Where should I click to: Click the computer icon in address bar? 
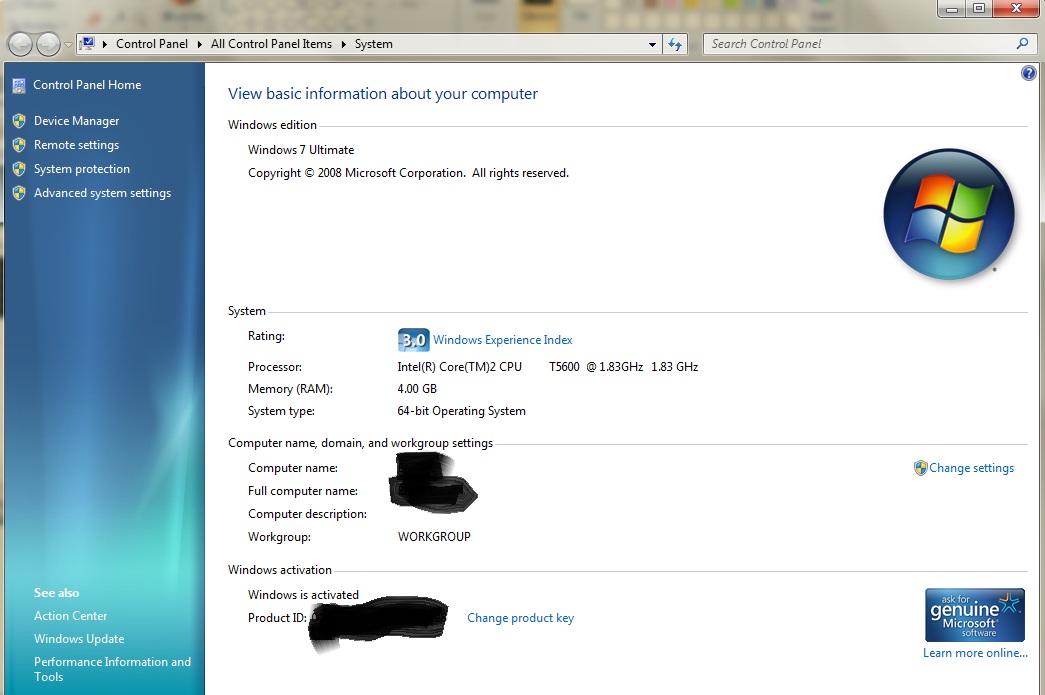tap(87, 44)
